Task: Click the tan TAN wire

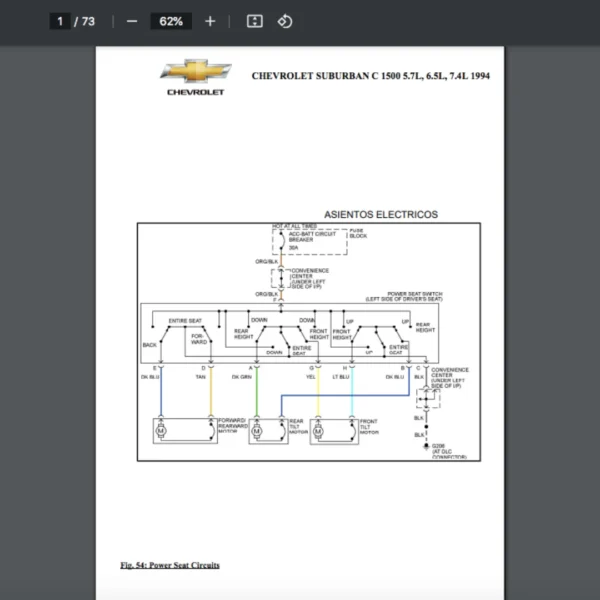Action: pos(210,395)
